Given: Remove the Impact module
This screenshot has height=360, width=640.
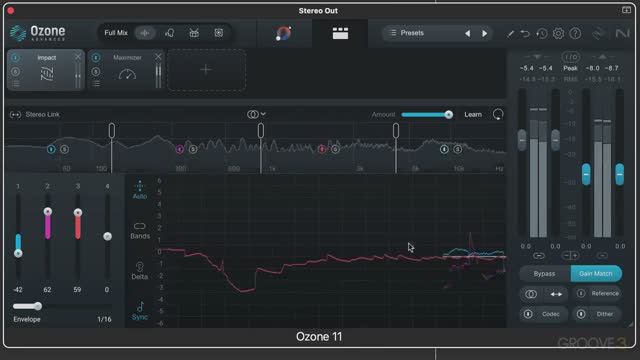Looking at the screenshot, I should (x=78, y=57).
